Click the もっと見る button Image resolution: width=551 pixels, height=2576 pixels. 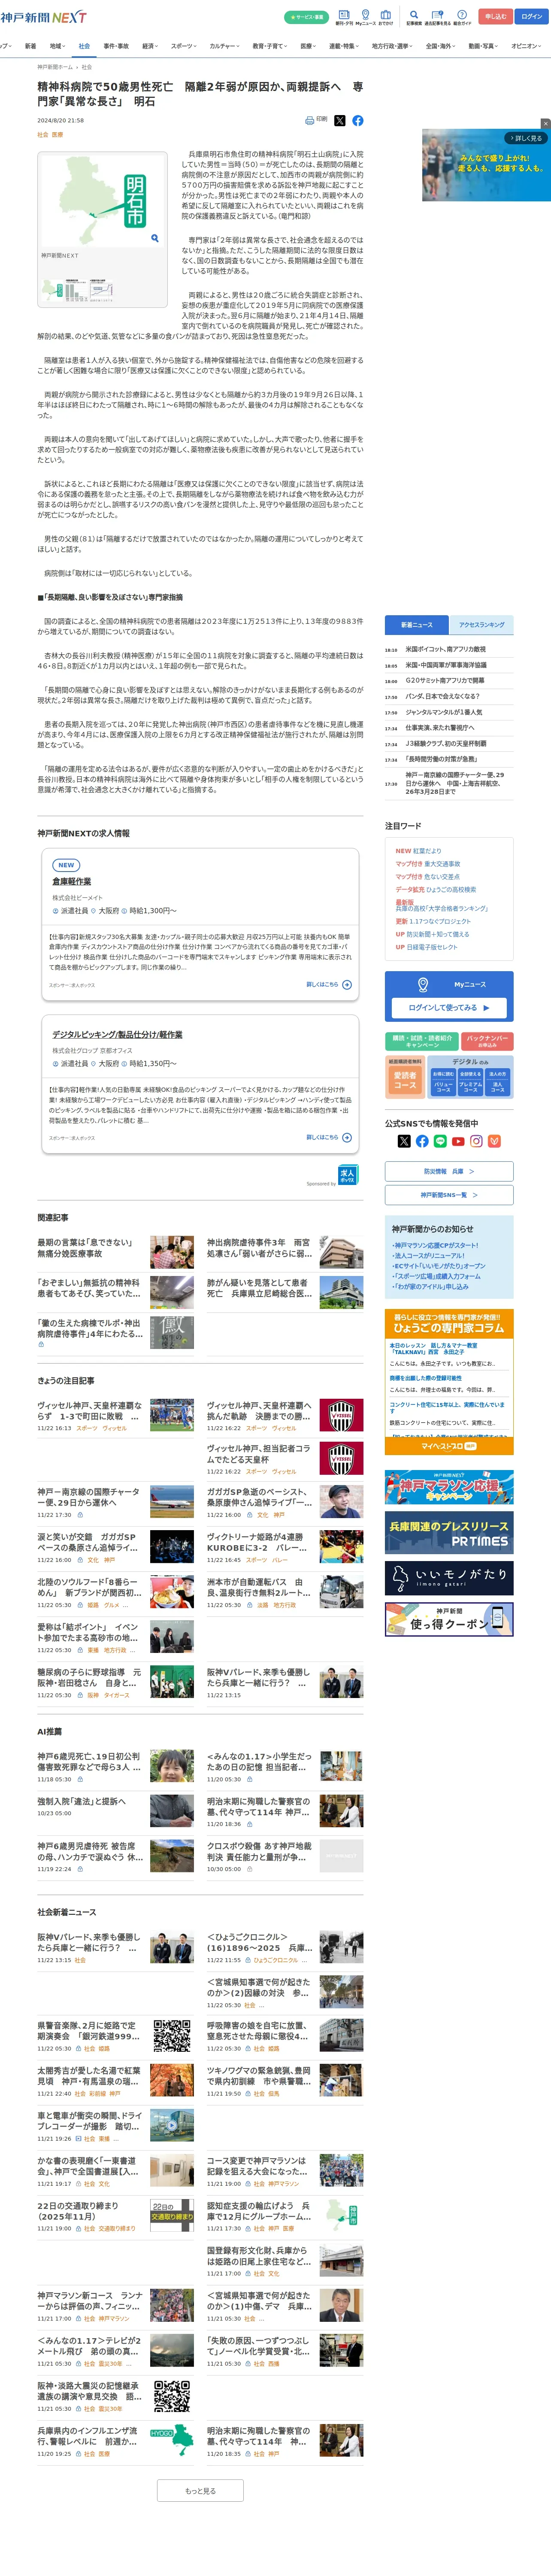tap(200, 2490)
